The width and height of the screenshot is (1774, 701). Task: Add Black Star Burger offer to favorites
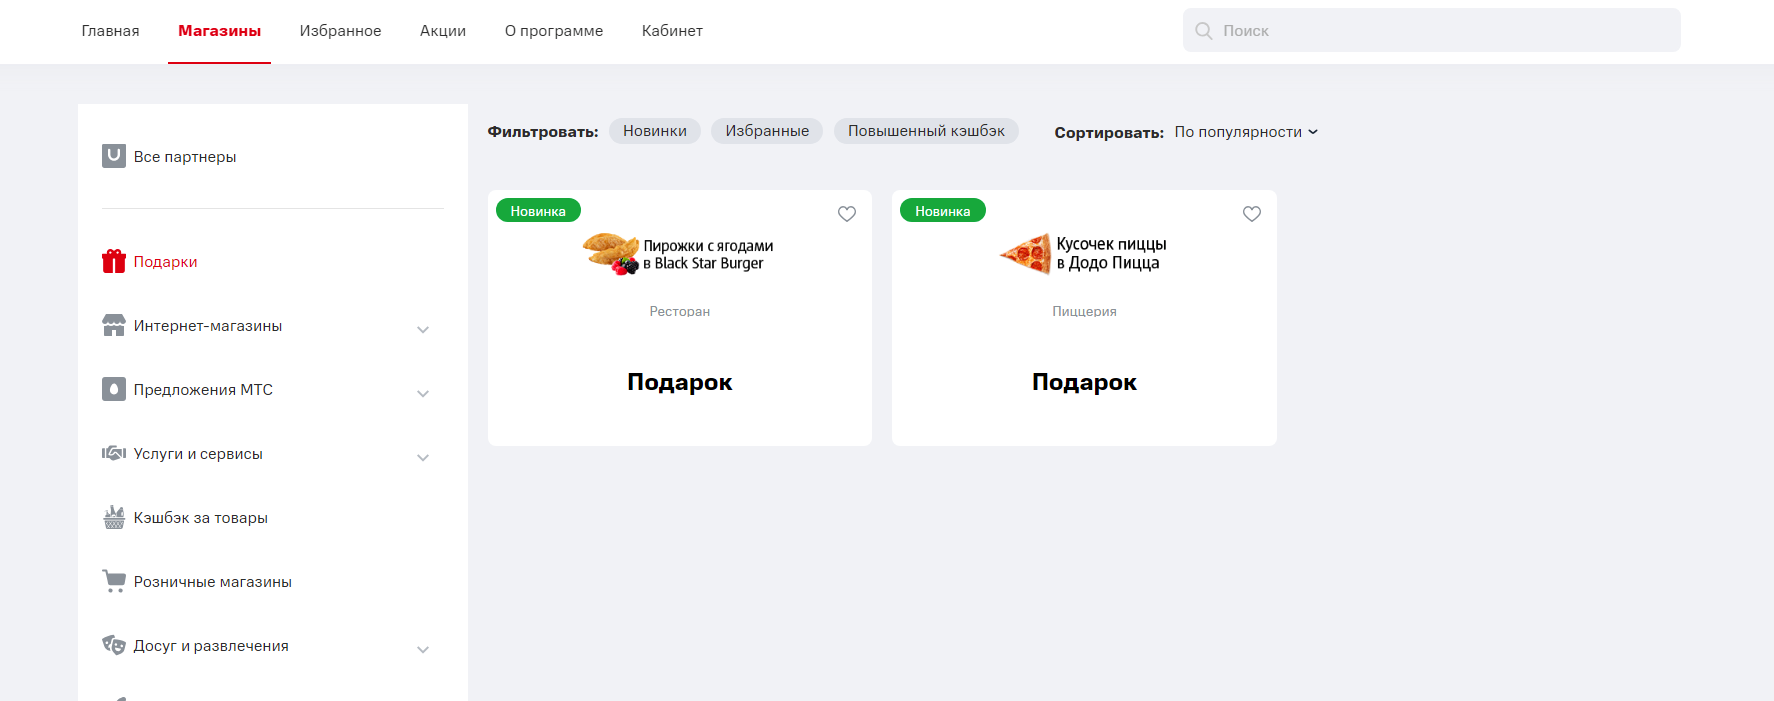coord(847,214)
